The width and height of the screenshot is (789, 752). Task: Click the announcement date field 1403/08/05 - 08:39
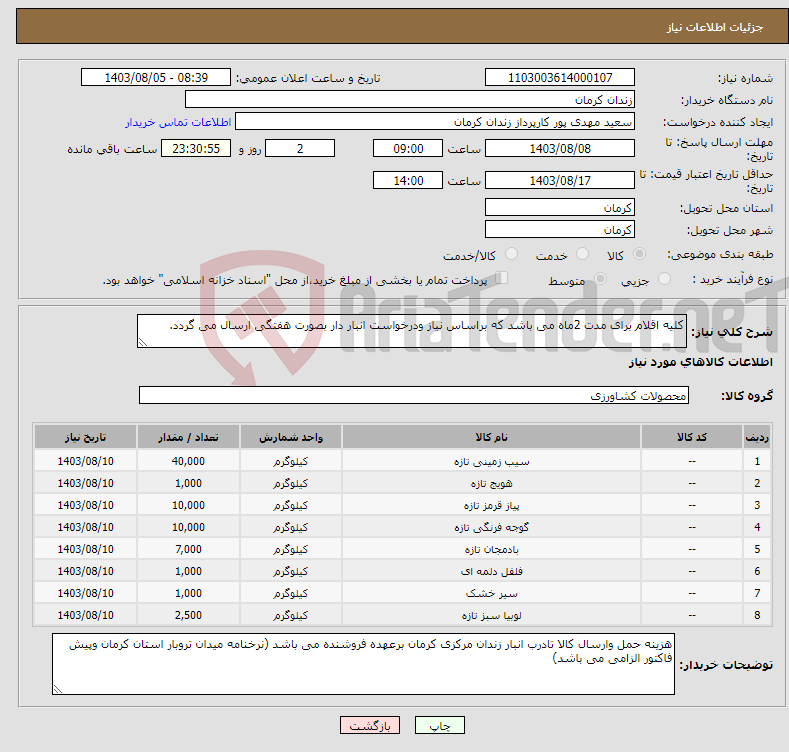(x=156, y=78)
